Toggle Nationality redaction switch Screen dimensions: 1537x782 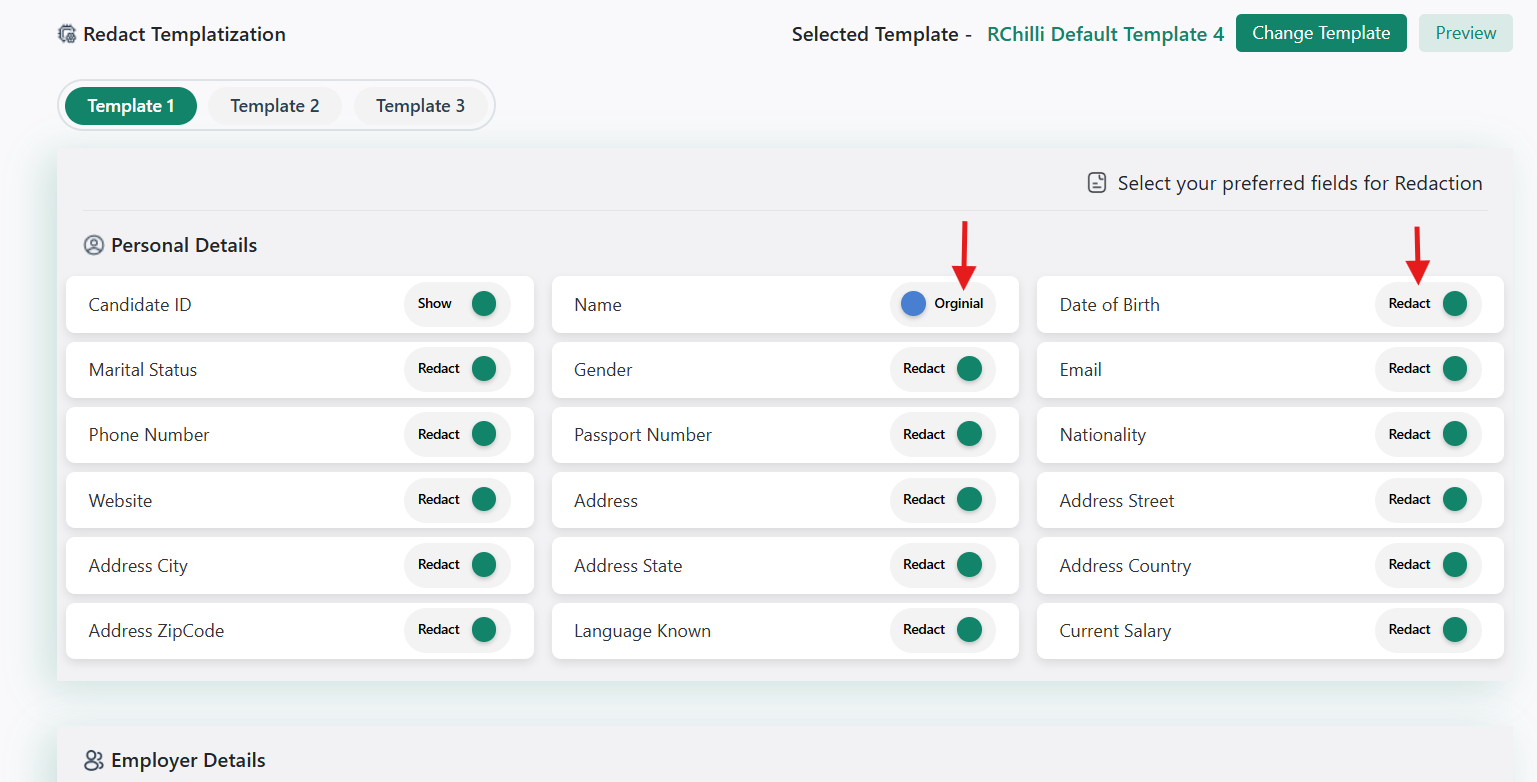click(x=1428, y=434)
